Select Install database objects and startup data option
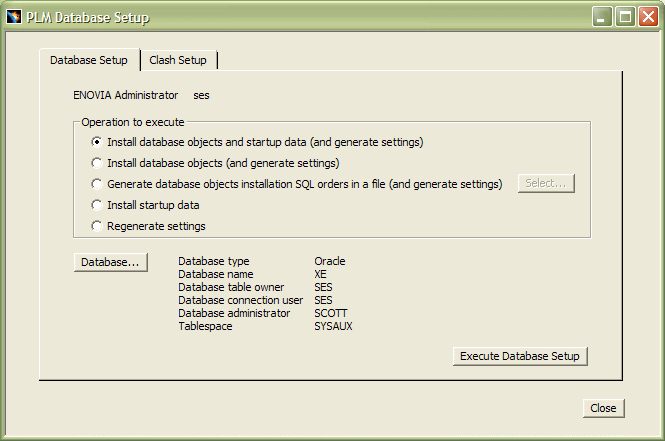This screenshot has width=665, height=441. [x=96, y=142]
